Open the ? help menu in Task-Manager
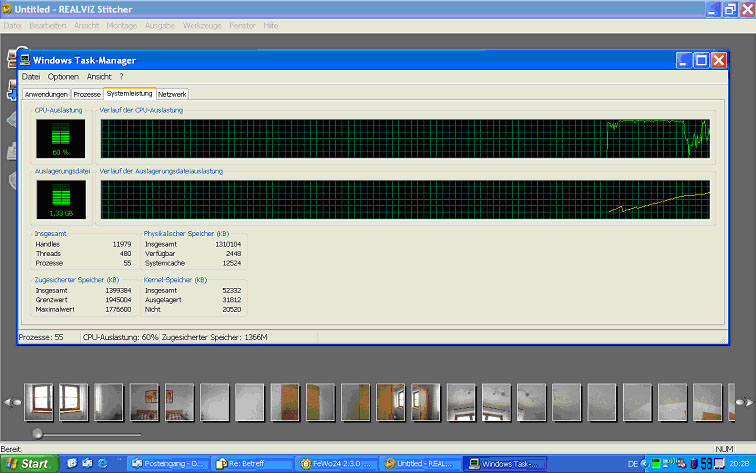Viewport: 756px width, 473px height. click(121, 77)
